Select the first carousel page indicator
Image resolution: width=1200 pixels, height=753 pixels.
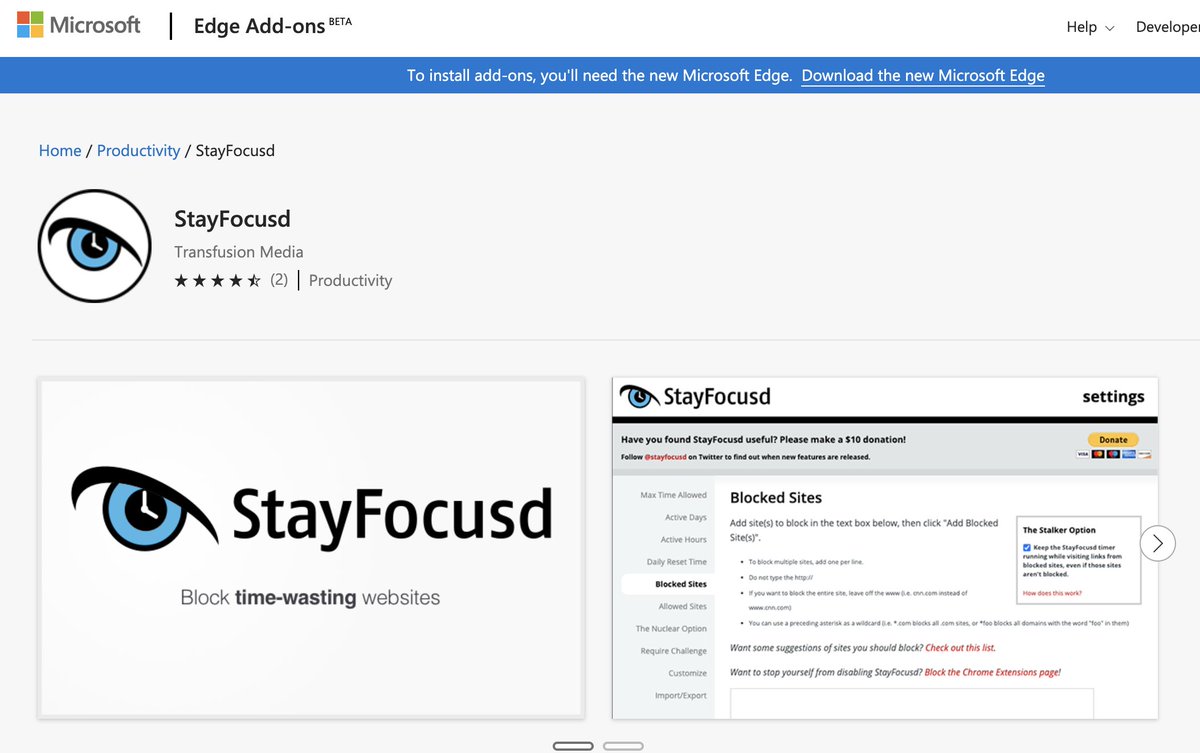pos(573,746)
